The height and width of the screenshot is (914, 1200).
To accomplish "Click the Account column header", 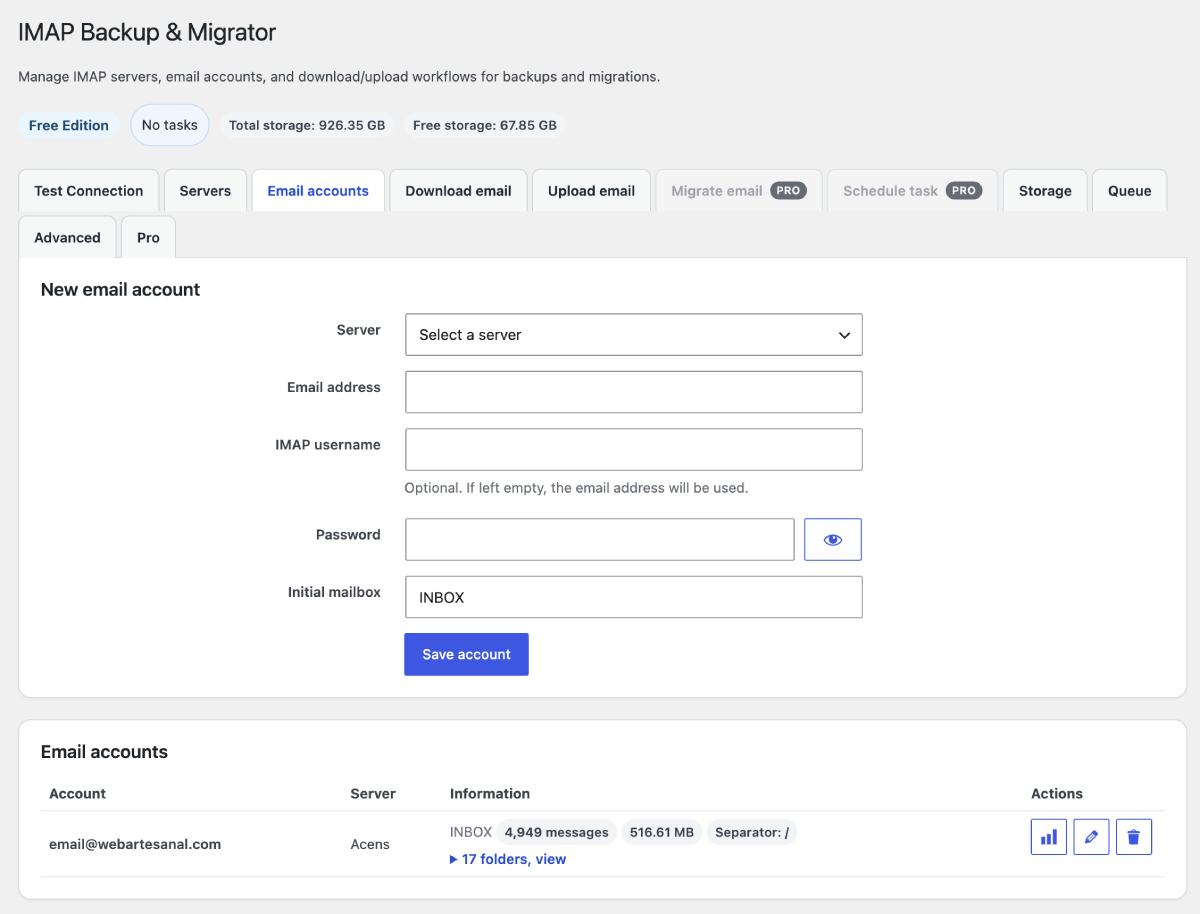I will point(77,794).
